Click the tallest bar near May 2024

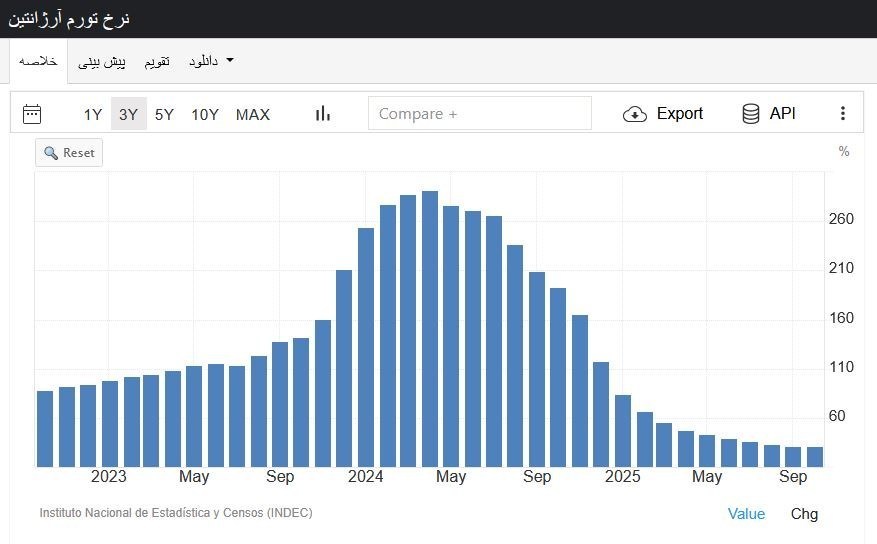tap(430, 330)
